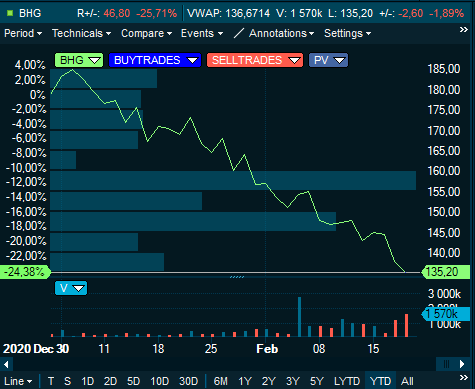Open the Annotations dropdown menu

pyautogui.click(x=282, y=33)
